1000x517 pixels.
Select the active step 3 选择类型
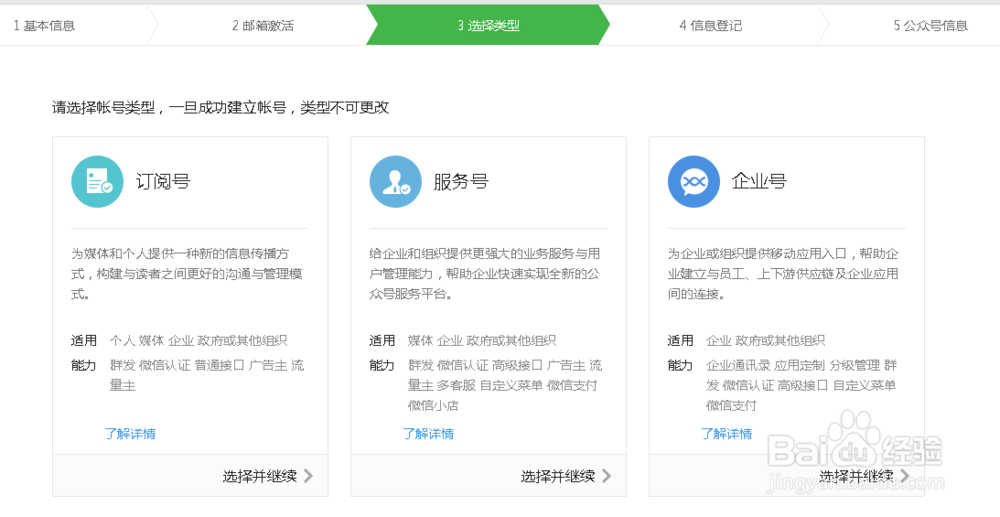[489, 26]
